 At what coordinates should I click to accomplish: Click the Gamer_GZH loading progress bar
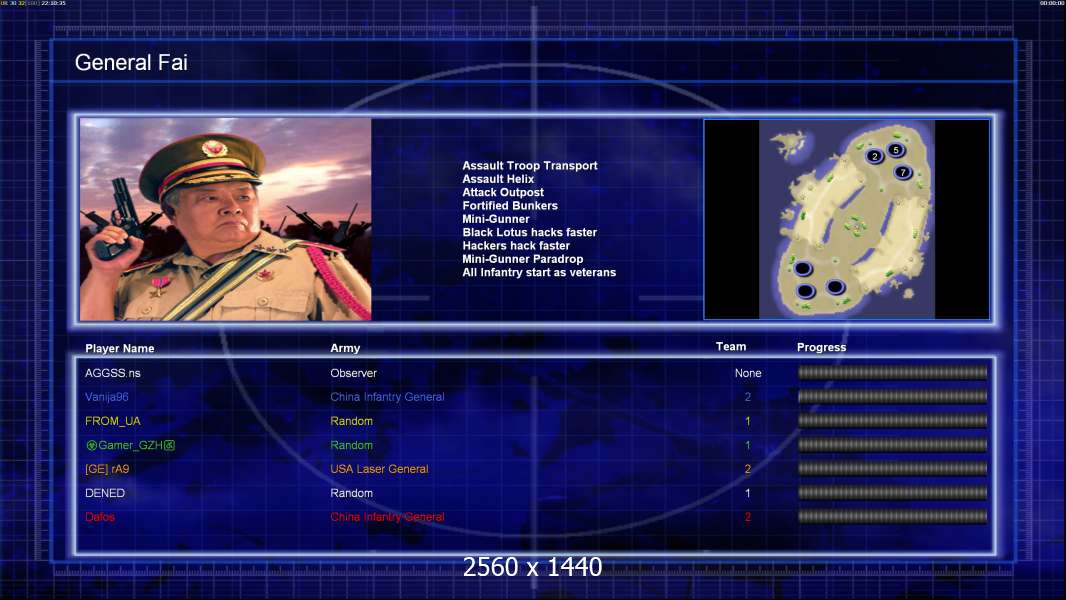click(893, 445)
